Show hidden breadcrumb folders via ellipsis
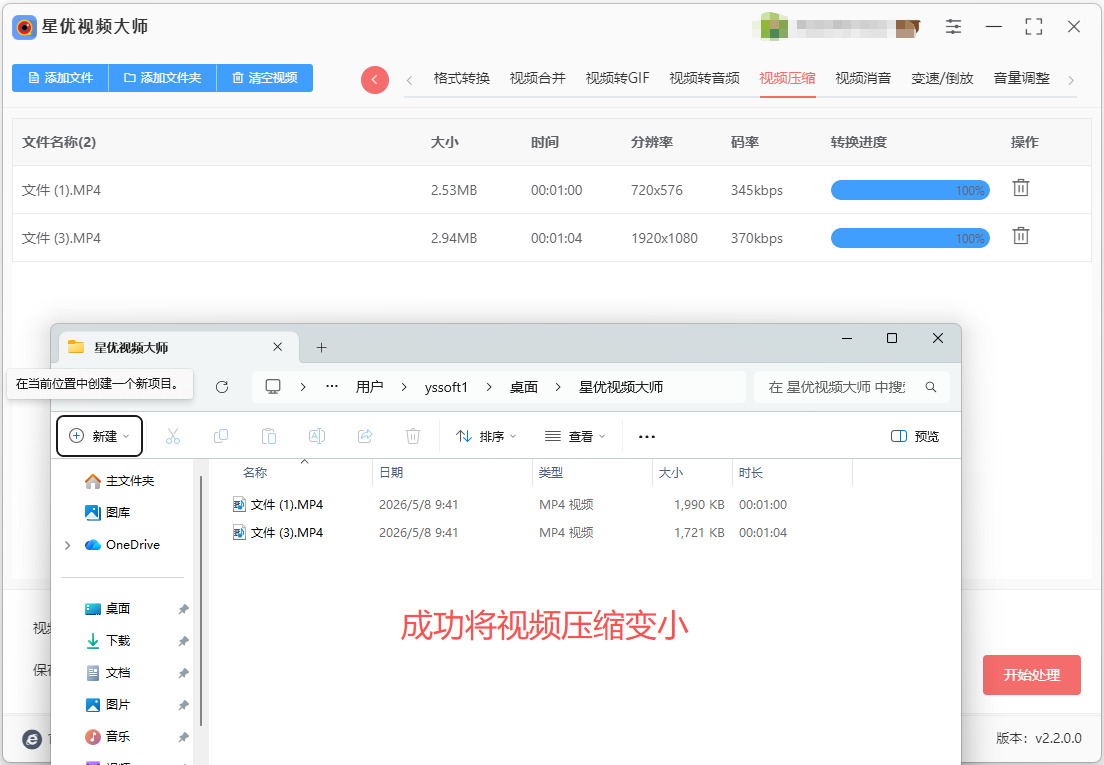This screenshot has width=1104, height=765. (x=332, y=387)
